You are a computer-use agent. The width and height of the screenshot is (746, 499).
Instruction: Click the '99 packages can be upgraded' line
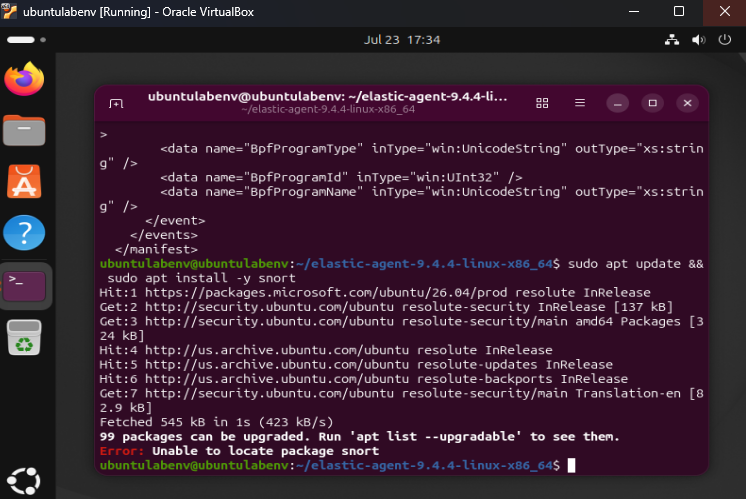pos(359,437)
